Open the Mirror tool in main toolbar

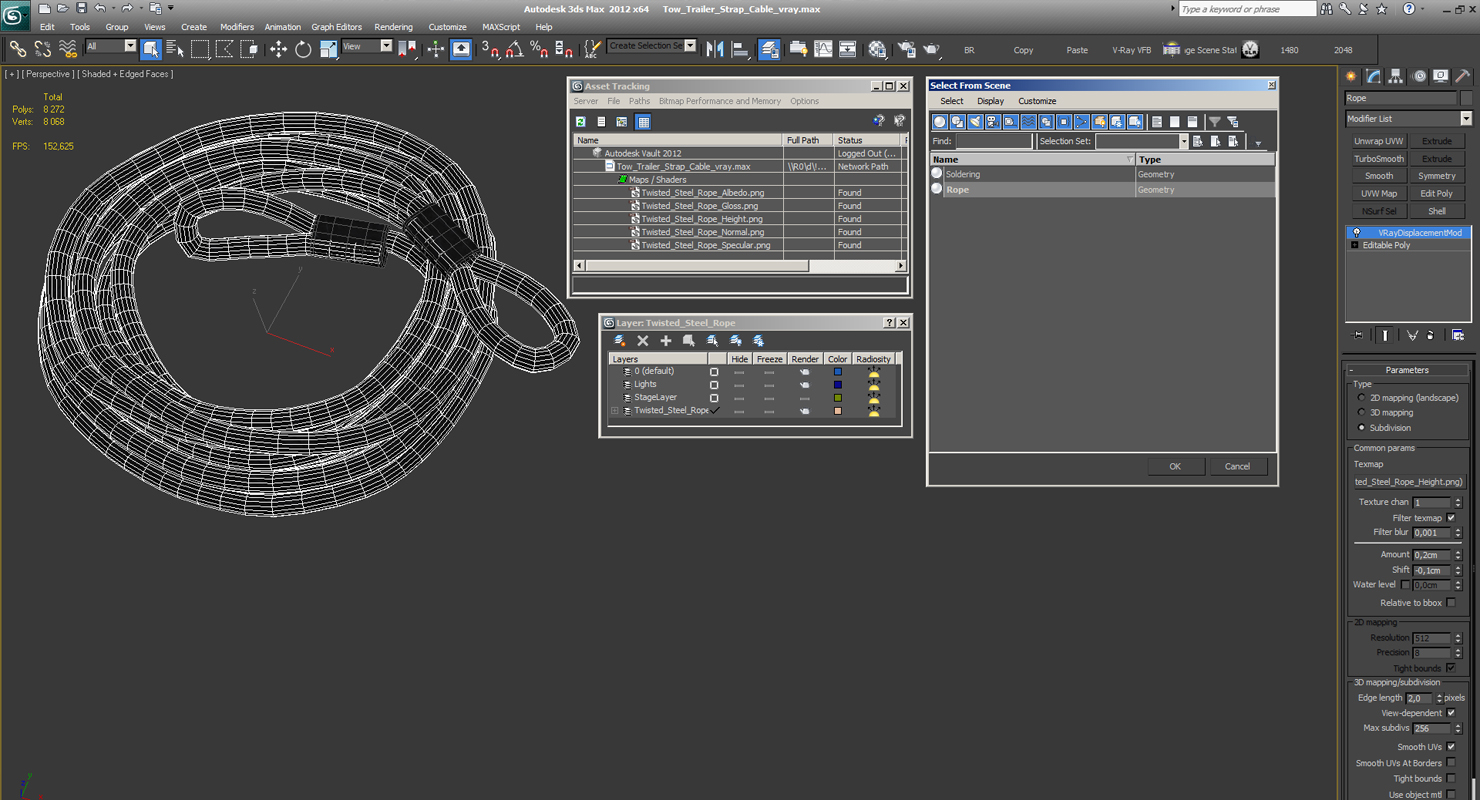715,49
